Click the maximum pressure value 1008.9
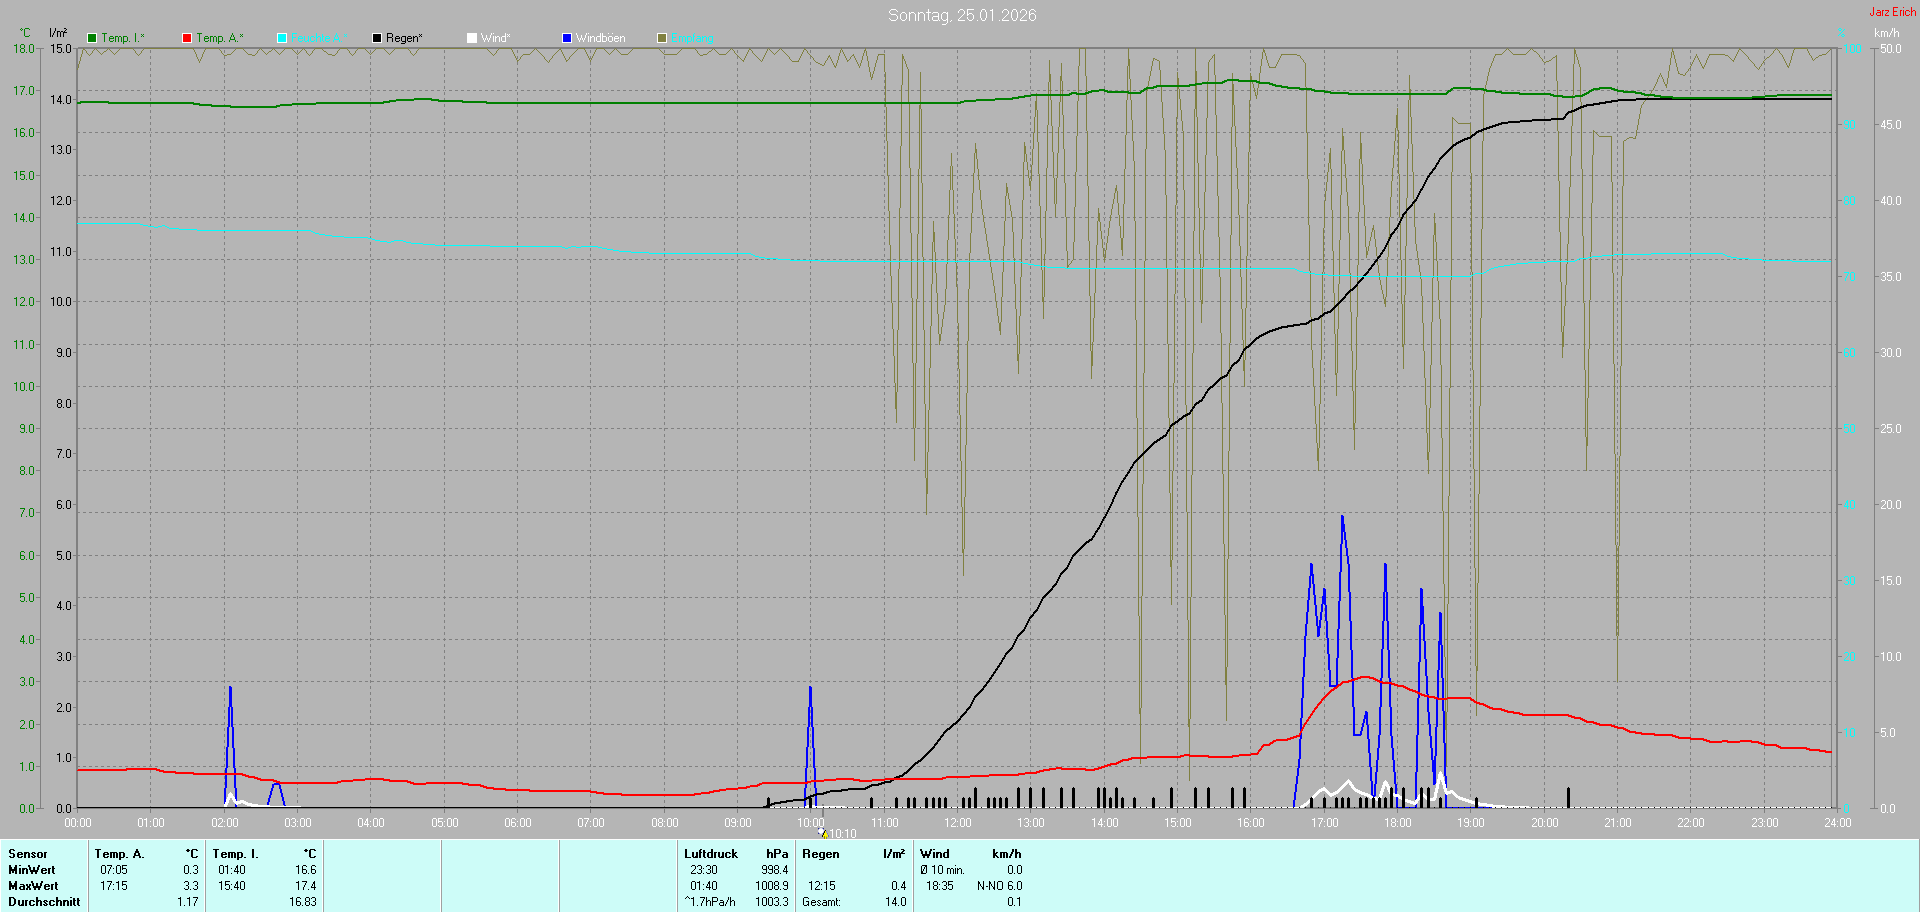The image size is (1920, 912). [772, 886]
